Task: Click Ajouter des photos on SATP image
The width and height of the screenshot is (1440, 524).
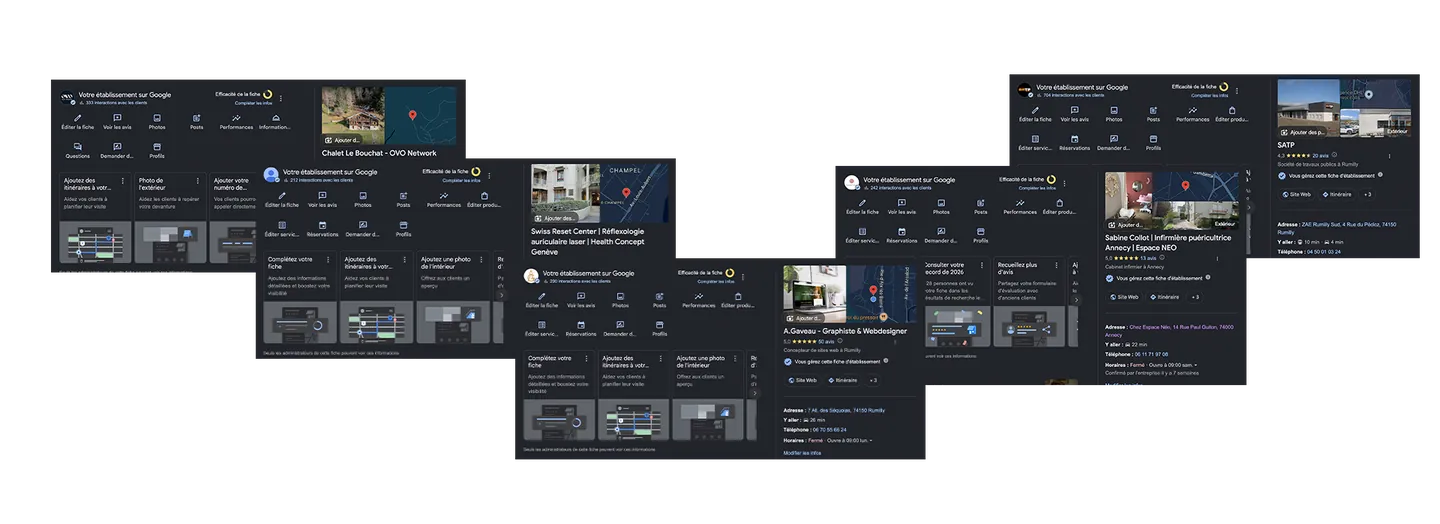Action: [1303, 132]
